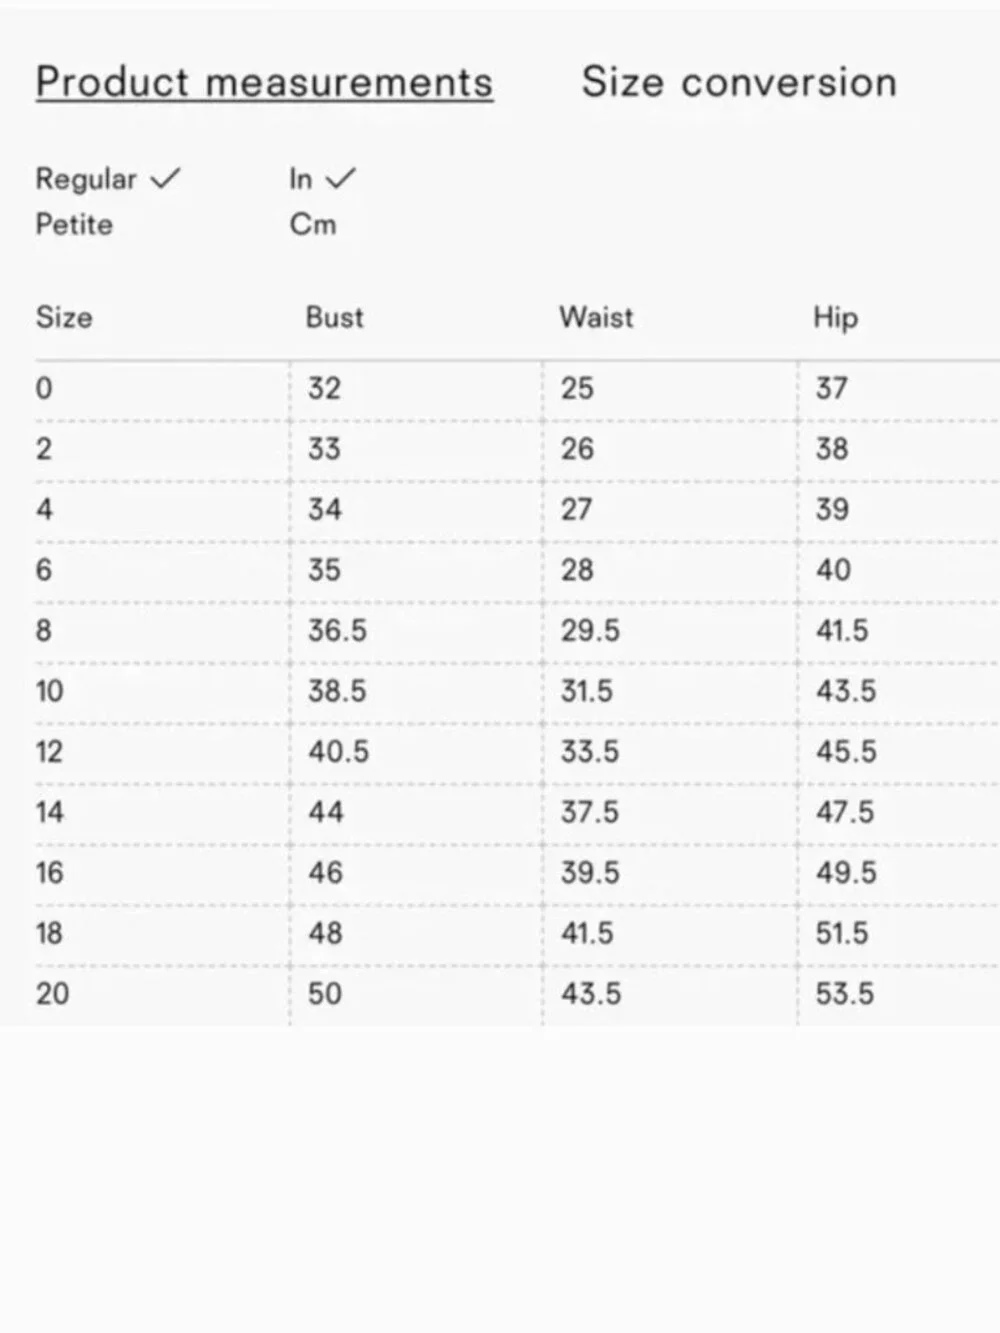This screenshot has height=1333, width=1000.
Task: Select the Petite fit option
Action: [x=74, y=224]
